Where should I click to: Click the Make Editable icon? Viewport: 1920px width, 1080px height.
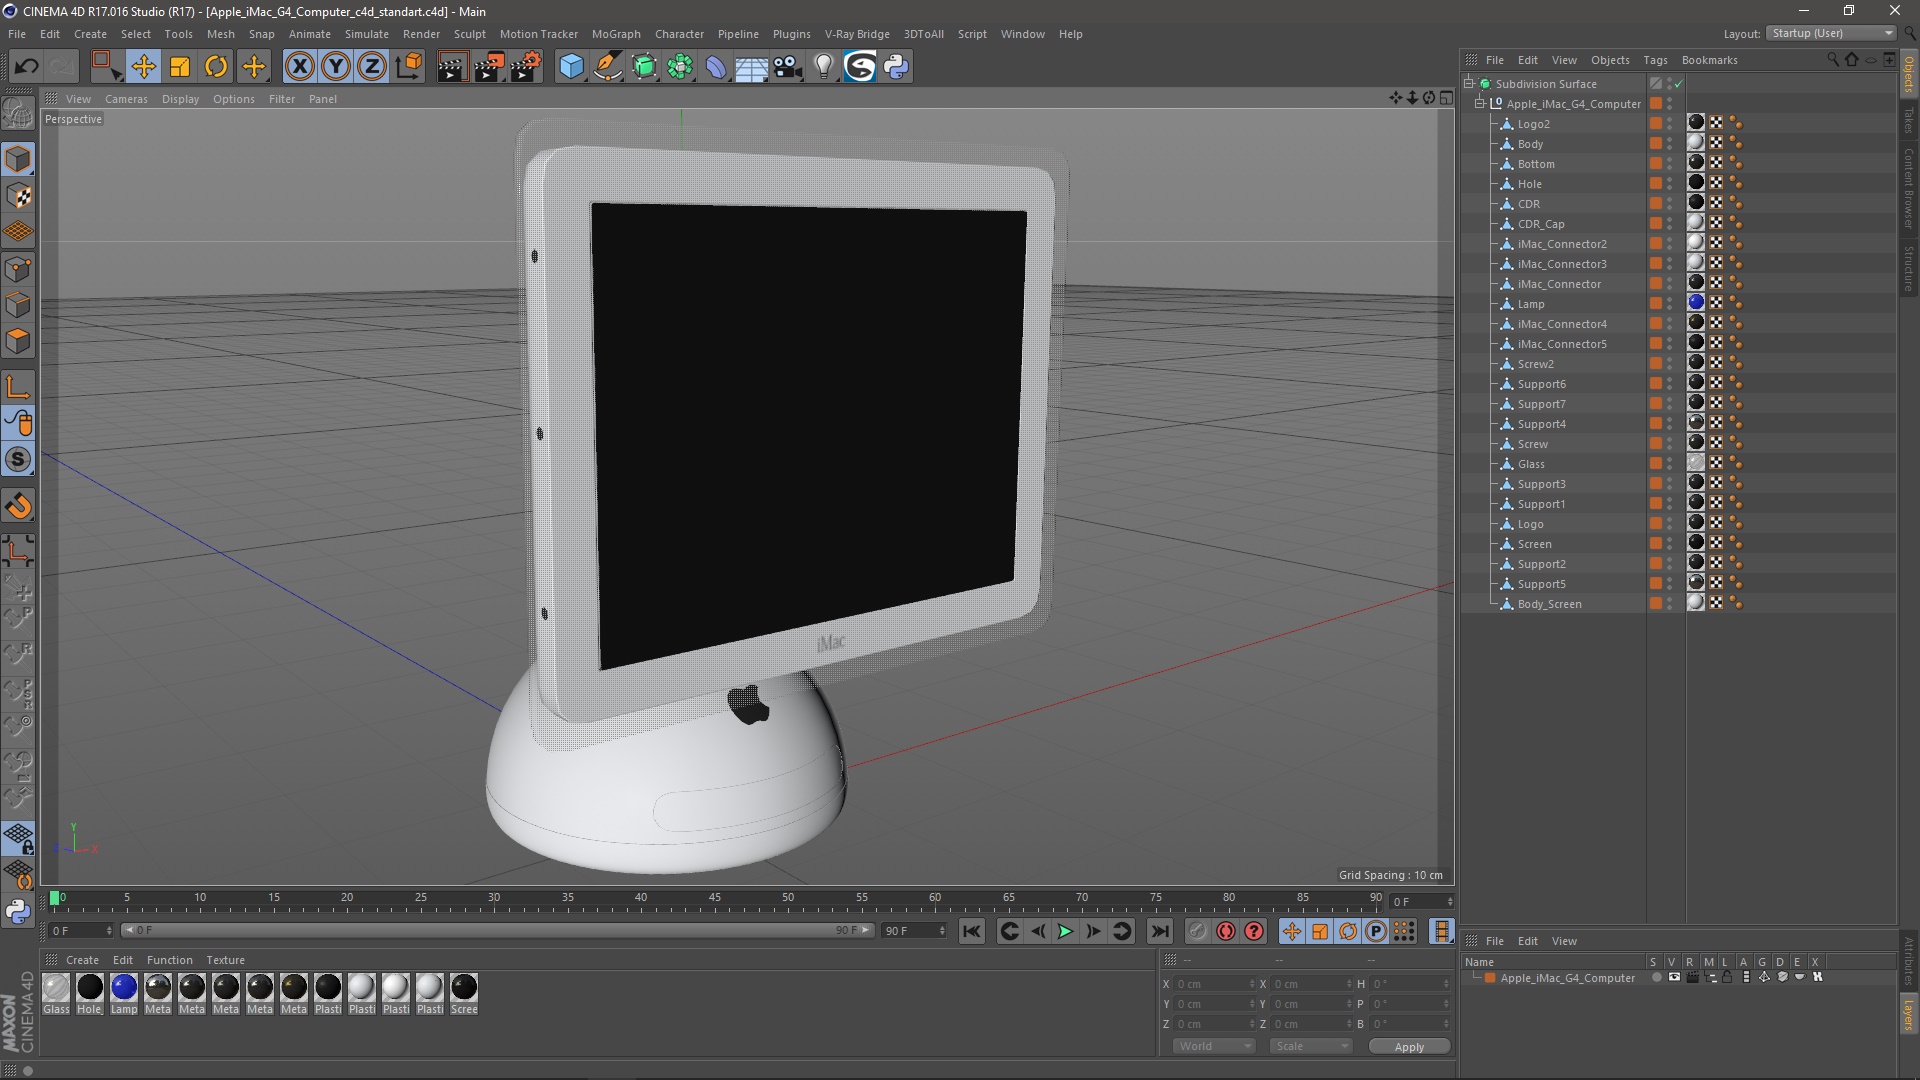[x=18, y=113]
